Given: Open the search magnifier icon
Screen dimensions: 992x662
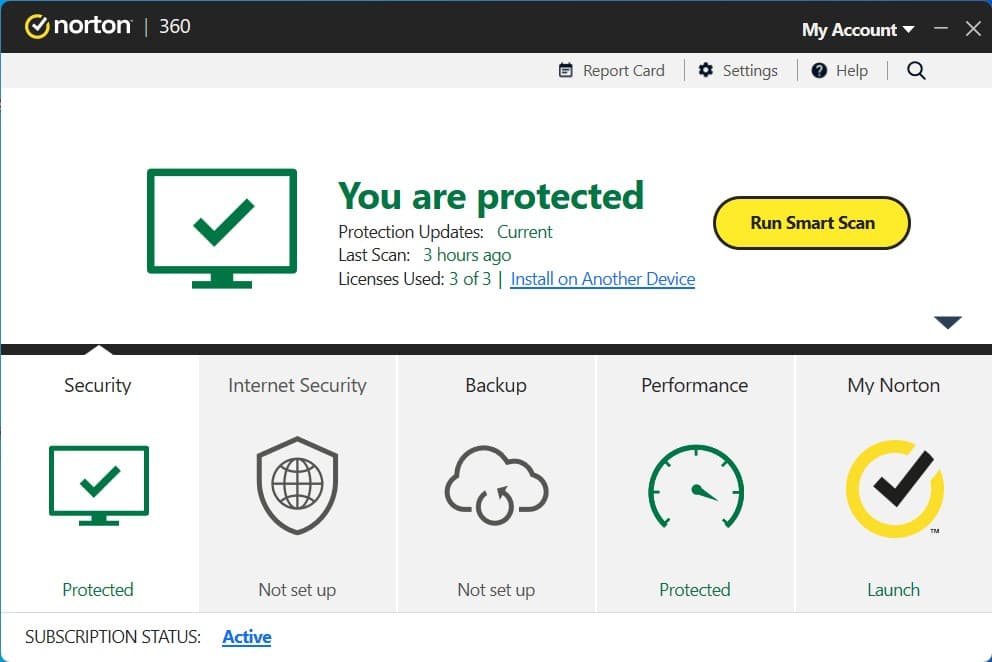Looking at the screenshot, I should click(916, 70).
